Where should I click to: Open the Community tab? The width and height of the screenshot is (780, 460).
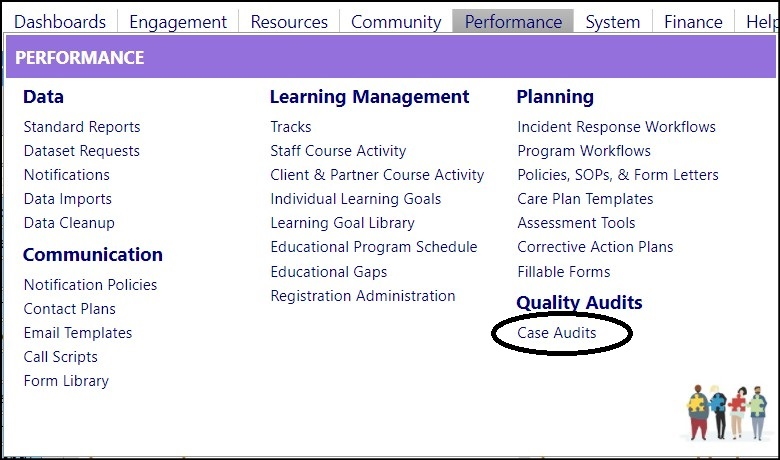click(x=396, y=22)
